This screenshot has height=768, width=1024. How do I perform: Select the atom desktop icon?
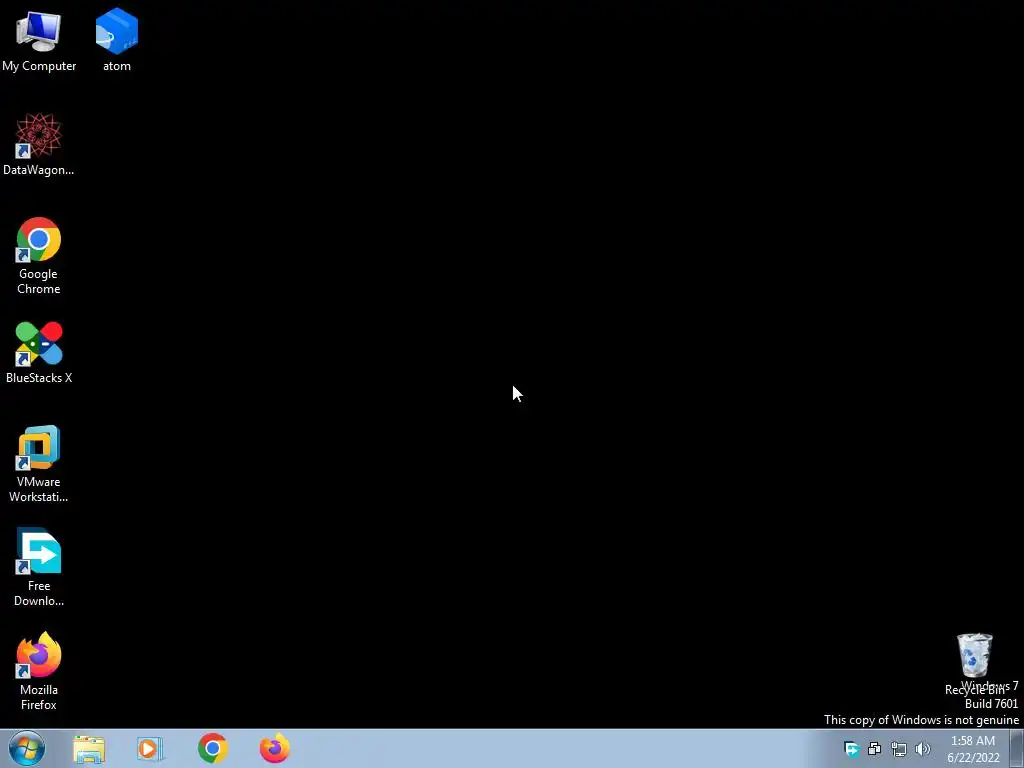[117, 40]
